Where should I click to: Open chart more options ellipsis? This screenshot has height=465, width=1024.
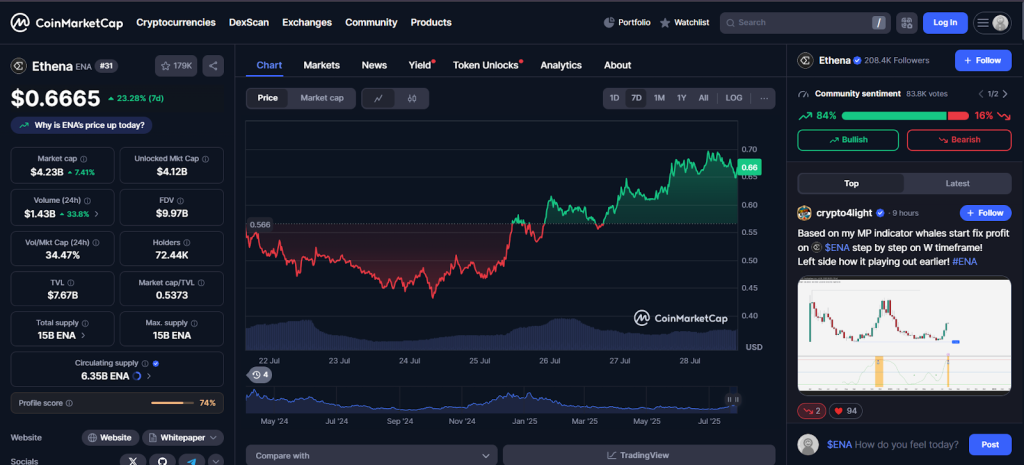click(763, 98)
